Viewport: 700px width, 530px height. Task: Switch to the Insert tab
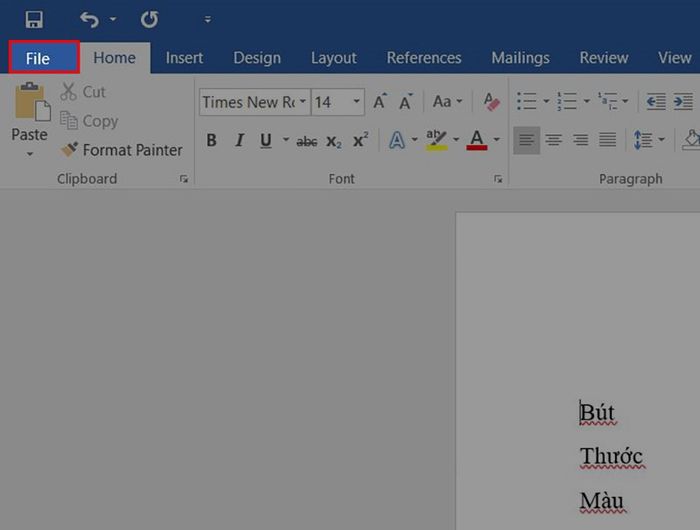coord(184,58)
